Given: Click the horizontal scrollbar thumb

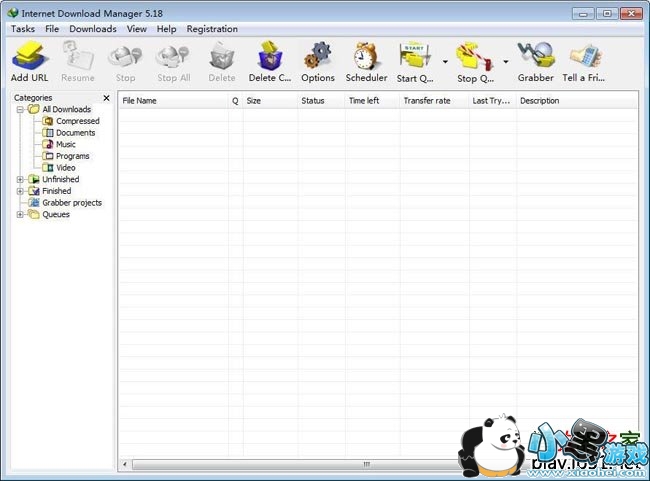Looking at the screenshot, I should [x=366, y=464].
